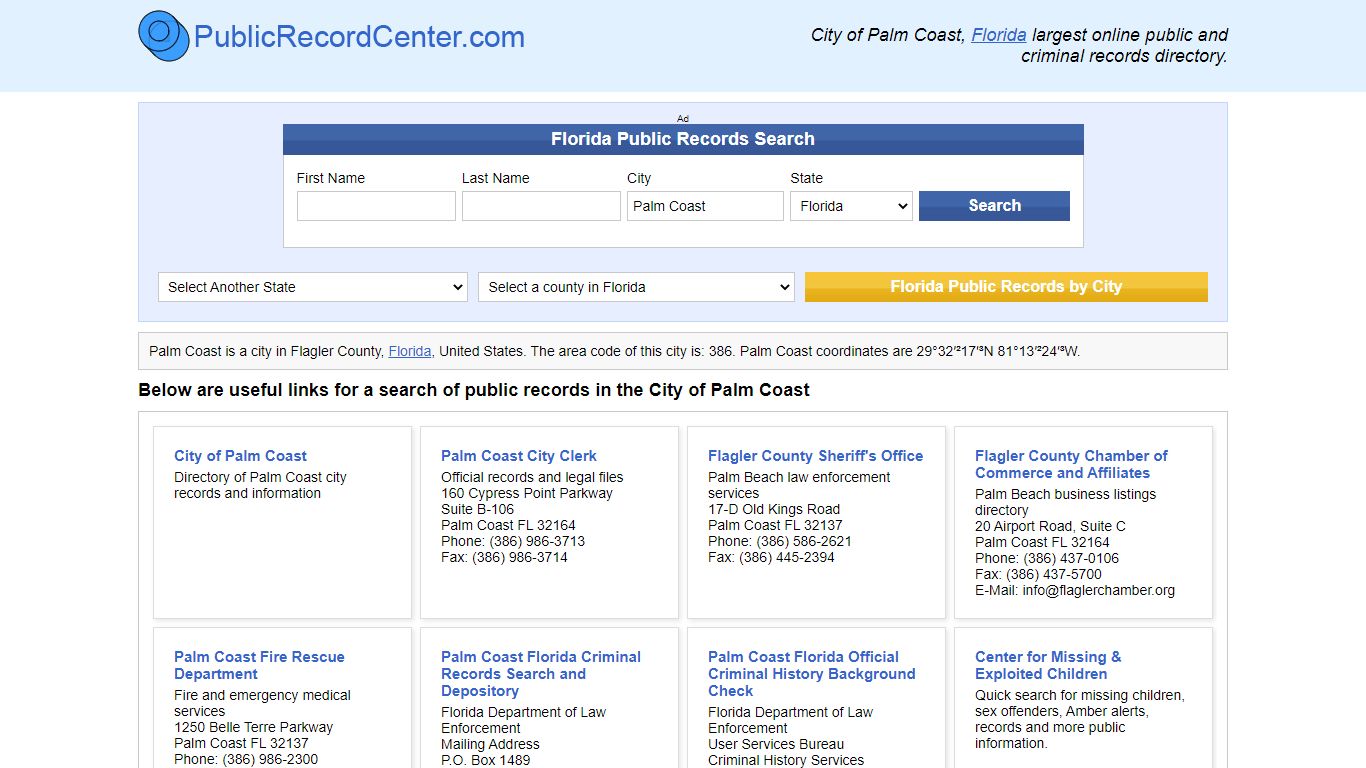1366x768 pixels.
Task: Select Directory of Palm Coast city records text
Action: point(260,485)
